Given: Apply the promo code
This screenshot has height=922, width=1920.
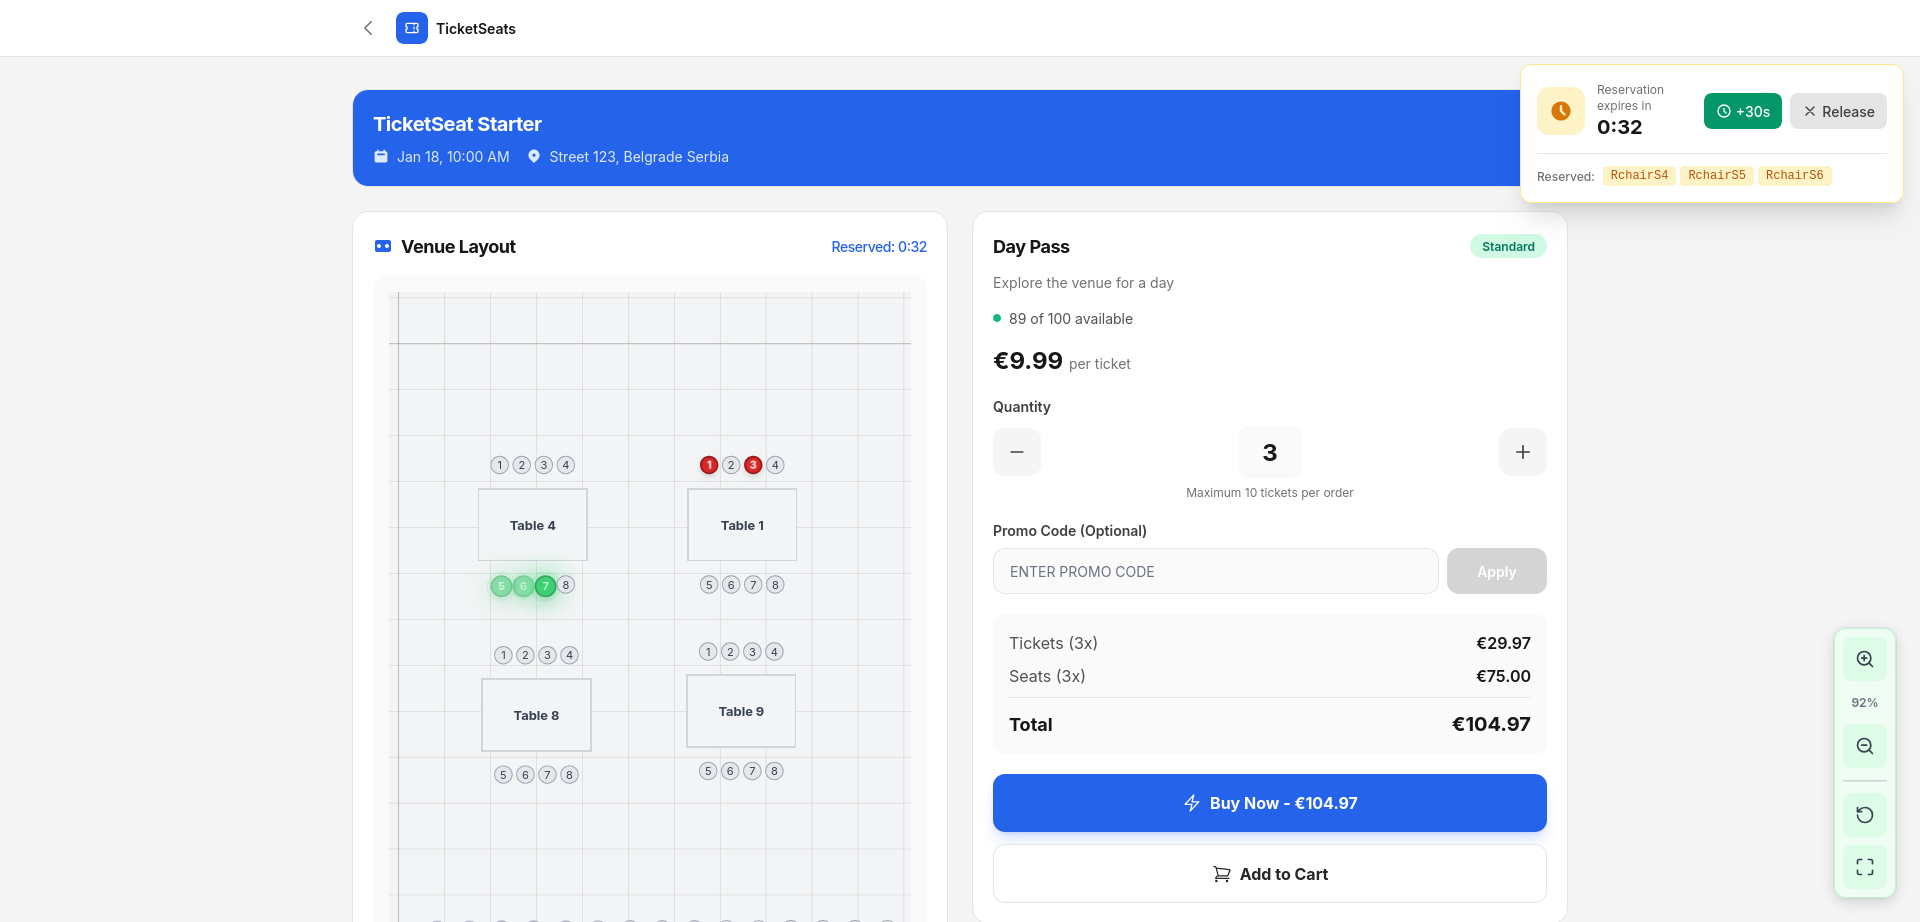Looking at the screenshot, I should [1497, 571].
